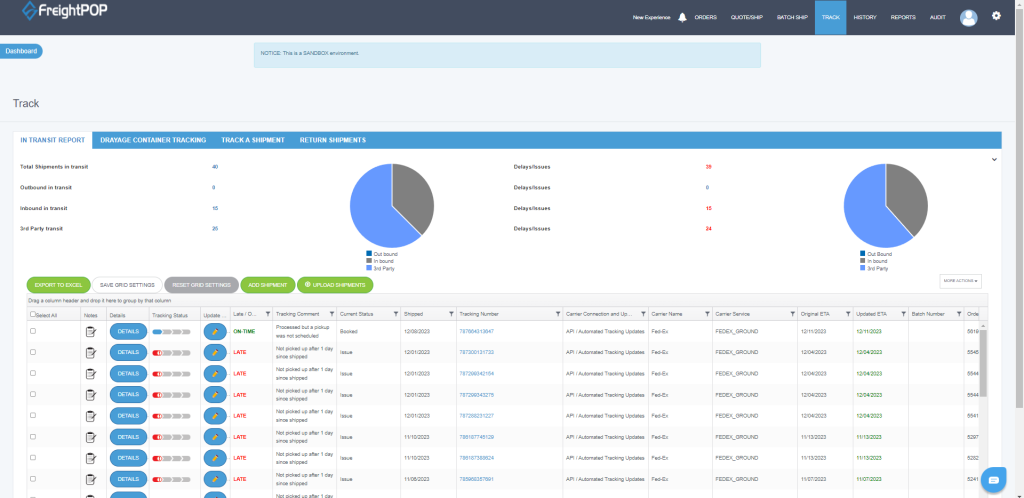Switch to the Drayage Container Tracking tab
This screenshot has width=1024, height=498.
(153, 140)
